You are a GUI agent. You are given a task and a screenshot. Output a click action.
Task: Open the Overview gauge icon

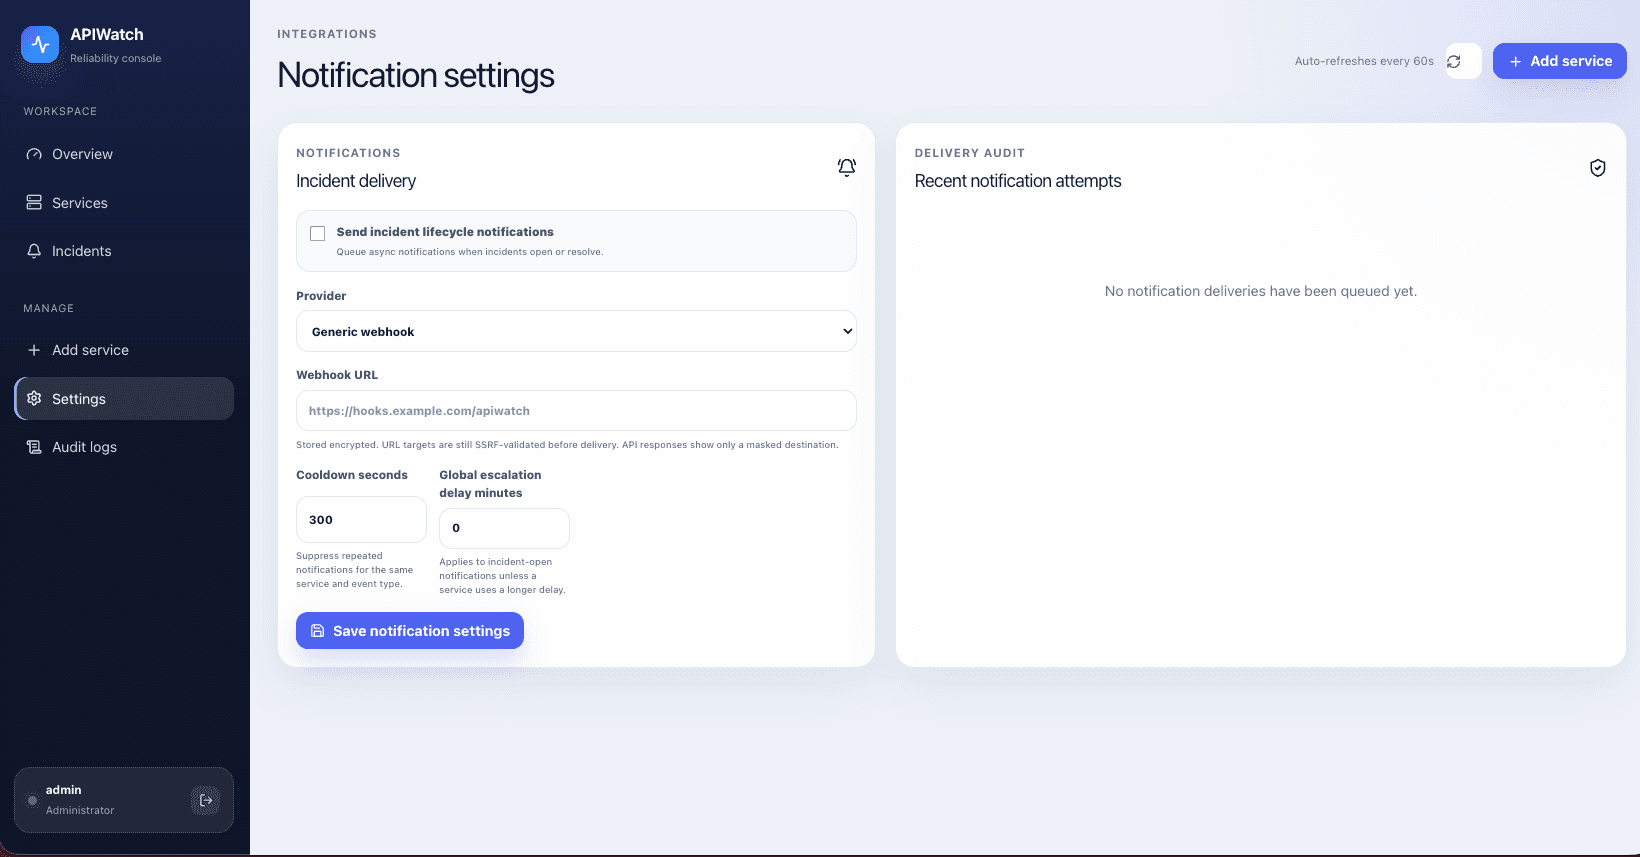(34, 154)
